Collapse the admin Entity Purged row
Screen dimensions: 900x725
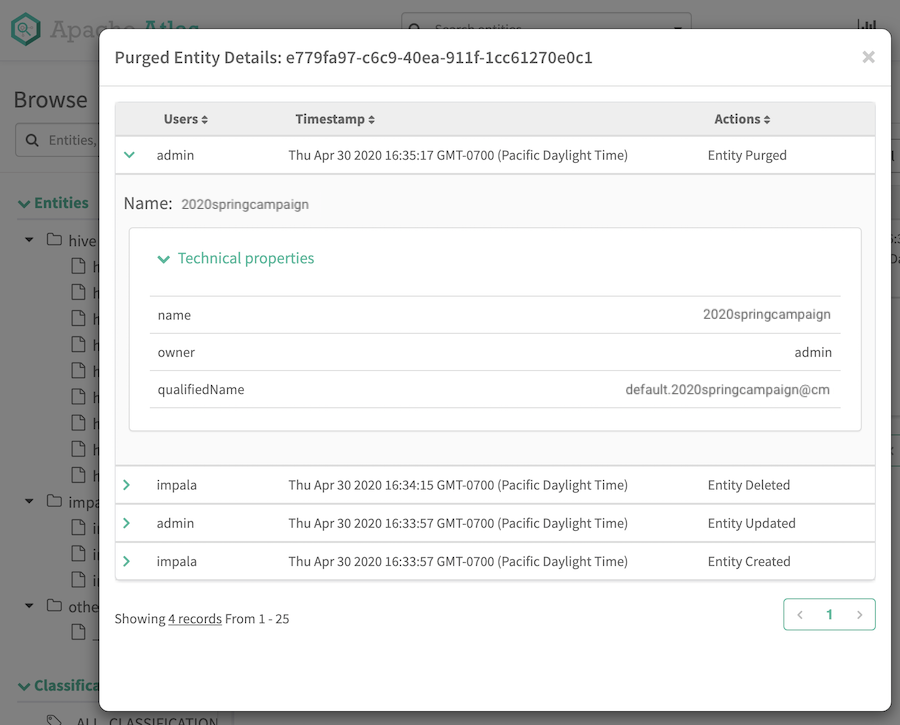click(x=129, y=155)
